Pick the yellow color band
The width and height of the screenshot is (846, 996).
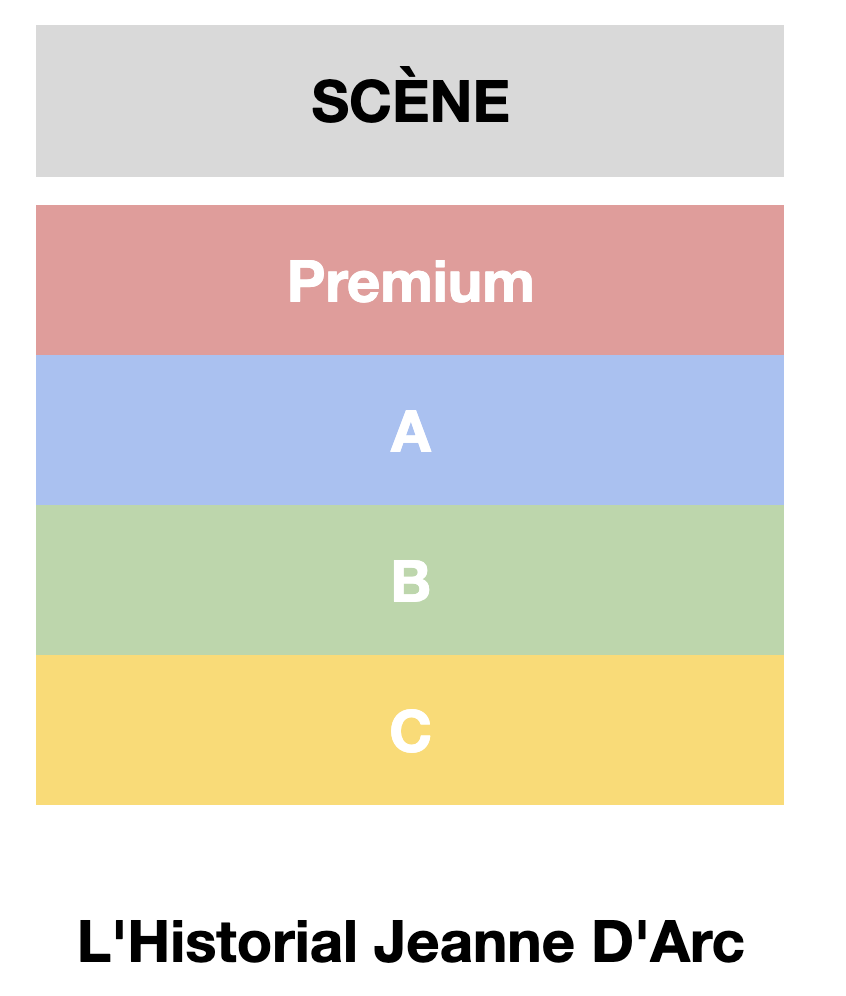coord(410,730)
